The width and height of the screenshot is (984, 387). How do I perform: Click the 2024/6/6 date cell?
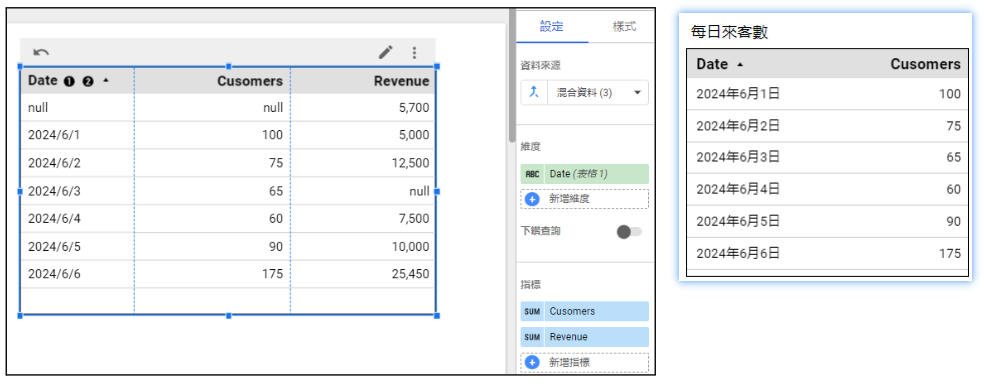[x=54, y=274]
